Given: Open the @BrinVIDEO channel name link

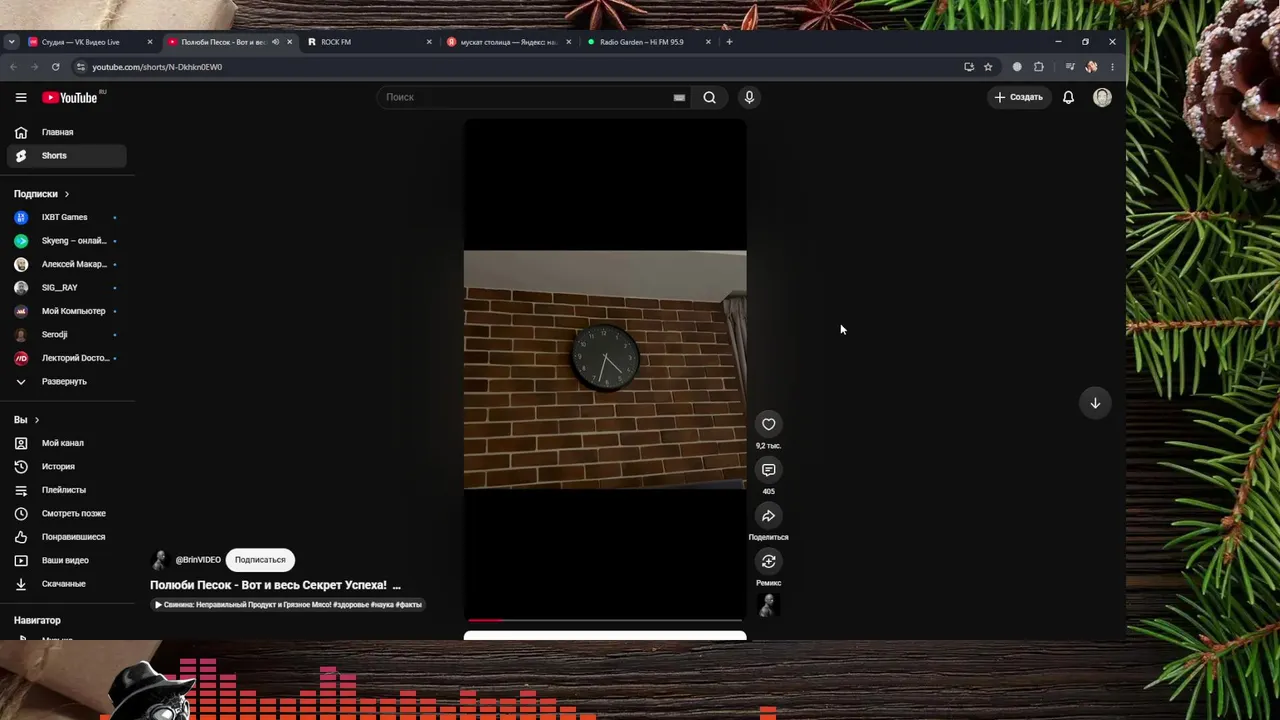Looking at the screenshot, I should point(198,560).
